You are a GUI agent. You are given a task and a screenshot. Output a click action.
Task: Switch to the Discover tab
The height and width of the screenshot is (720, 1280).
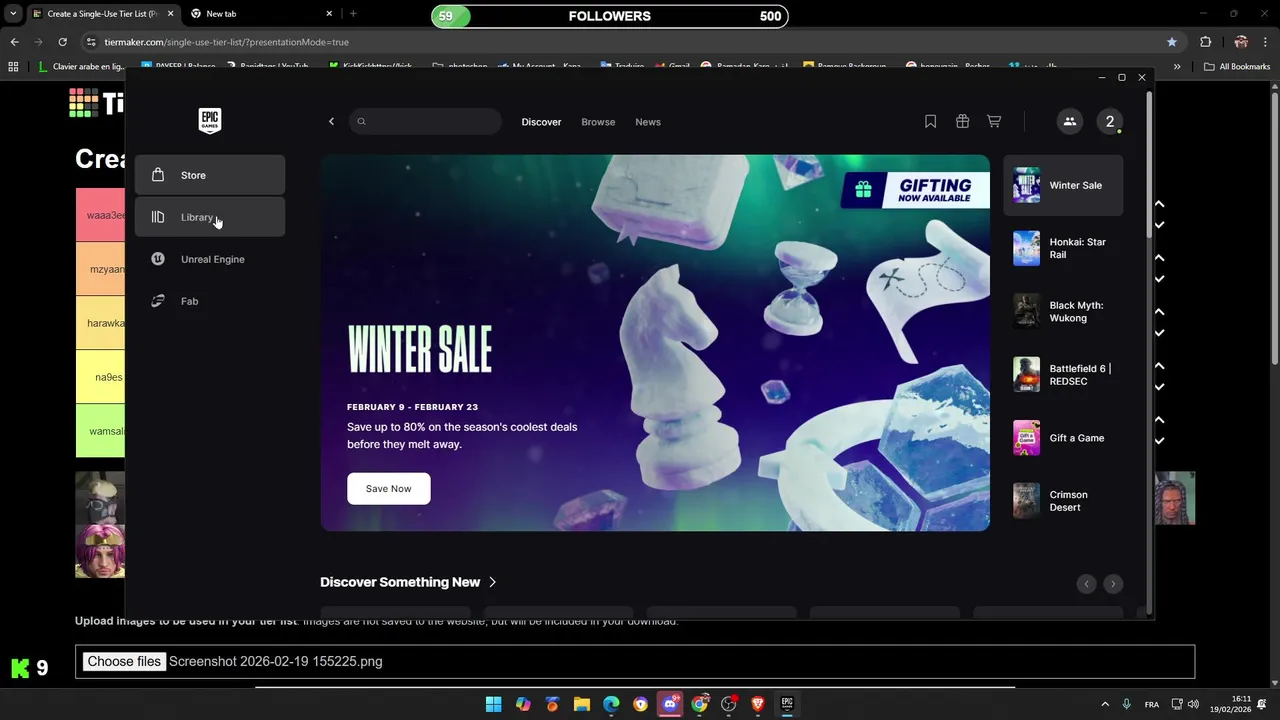click(x=541, y=122)
